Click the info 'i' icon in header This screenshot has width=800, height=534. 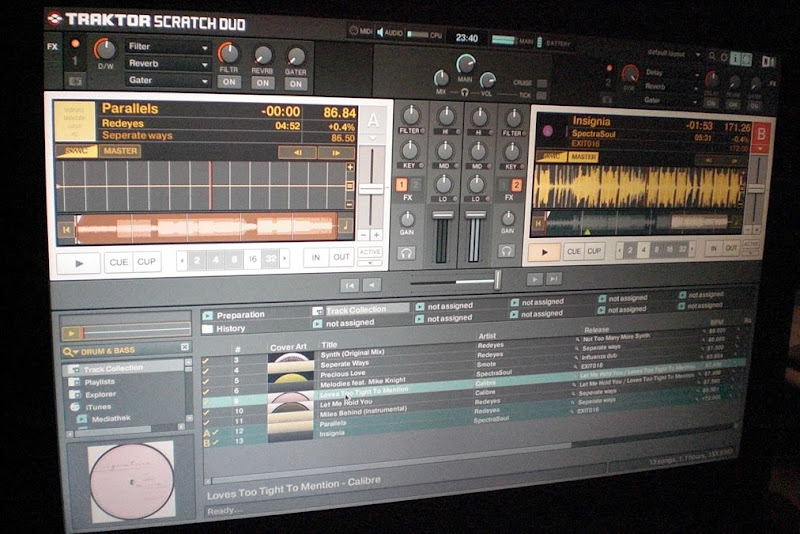735,58
